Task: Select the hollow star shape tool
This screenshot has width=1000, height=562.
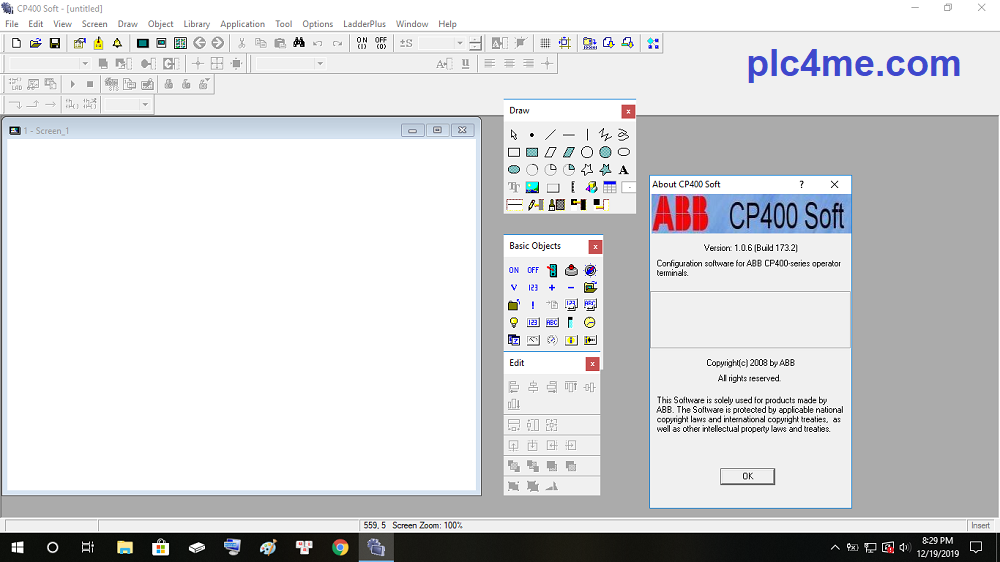Action: (587, 170)
